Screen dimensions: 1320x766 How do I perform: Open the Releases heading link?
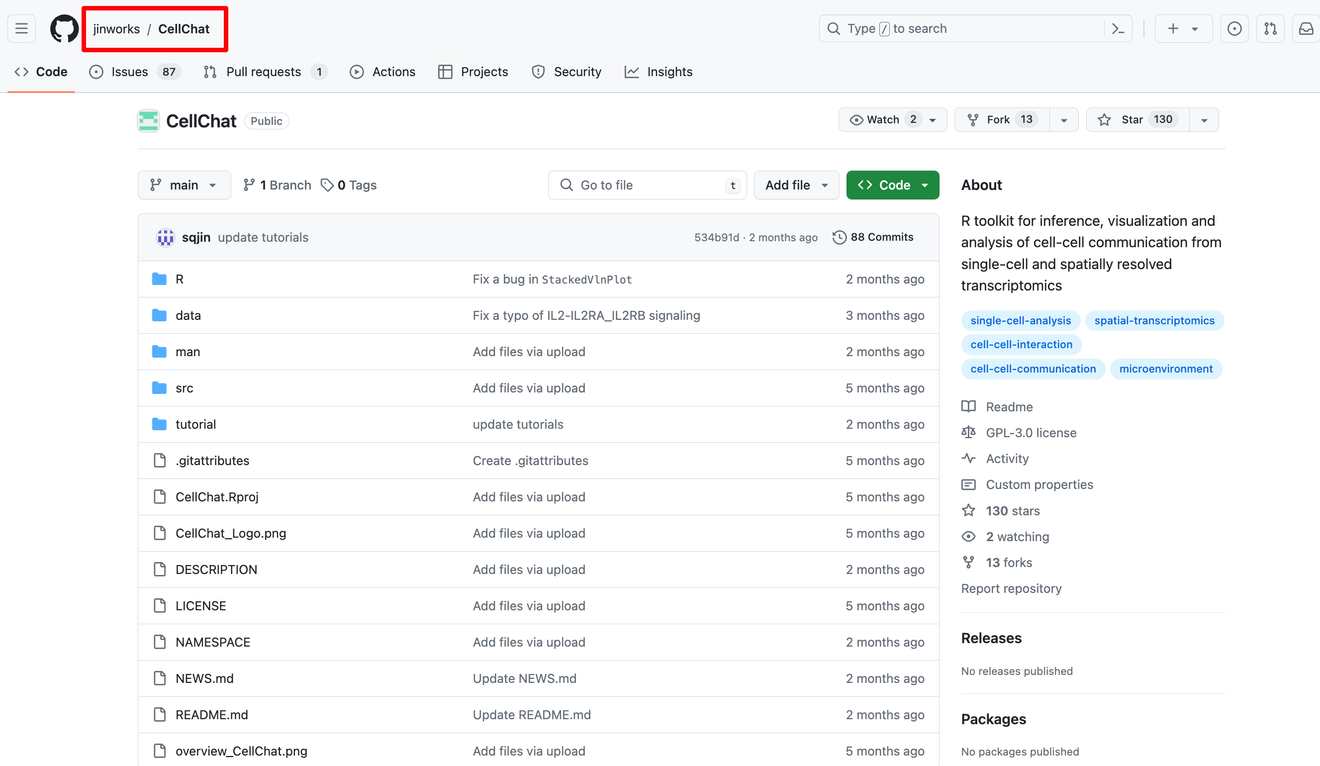point(991,638)
